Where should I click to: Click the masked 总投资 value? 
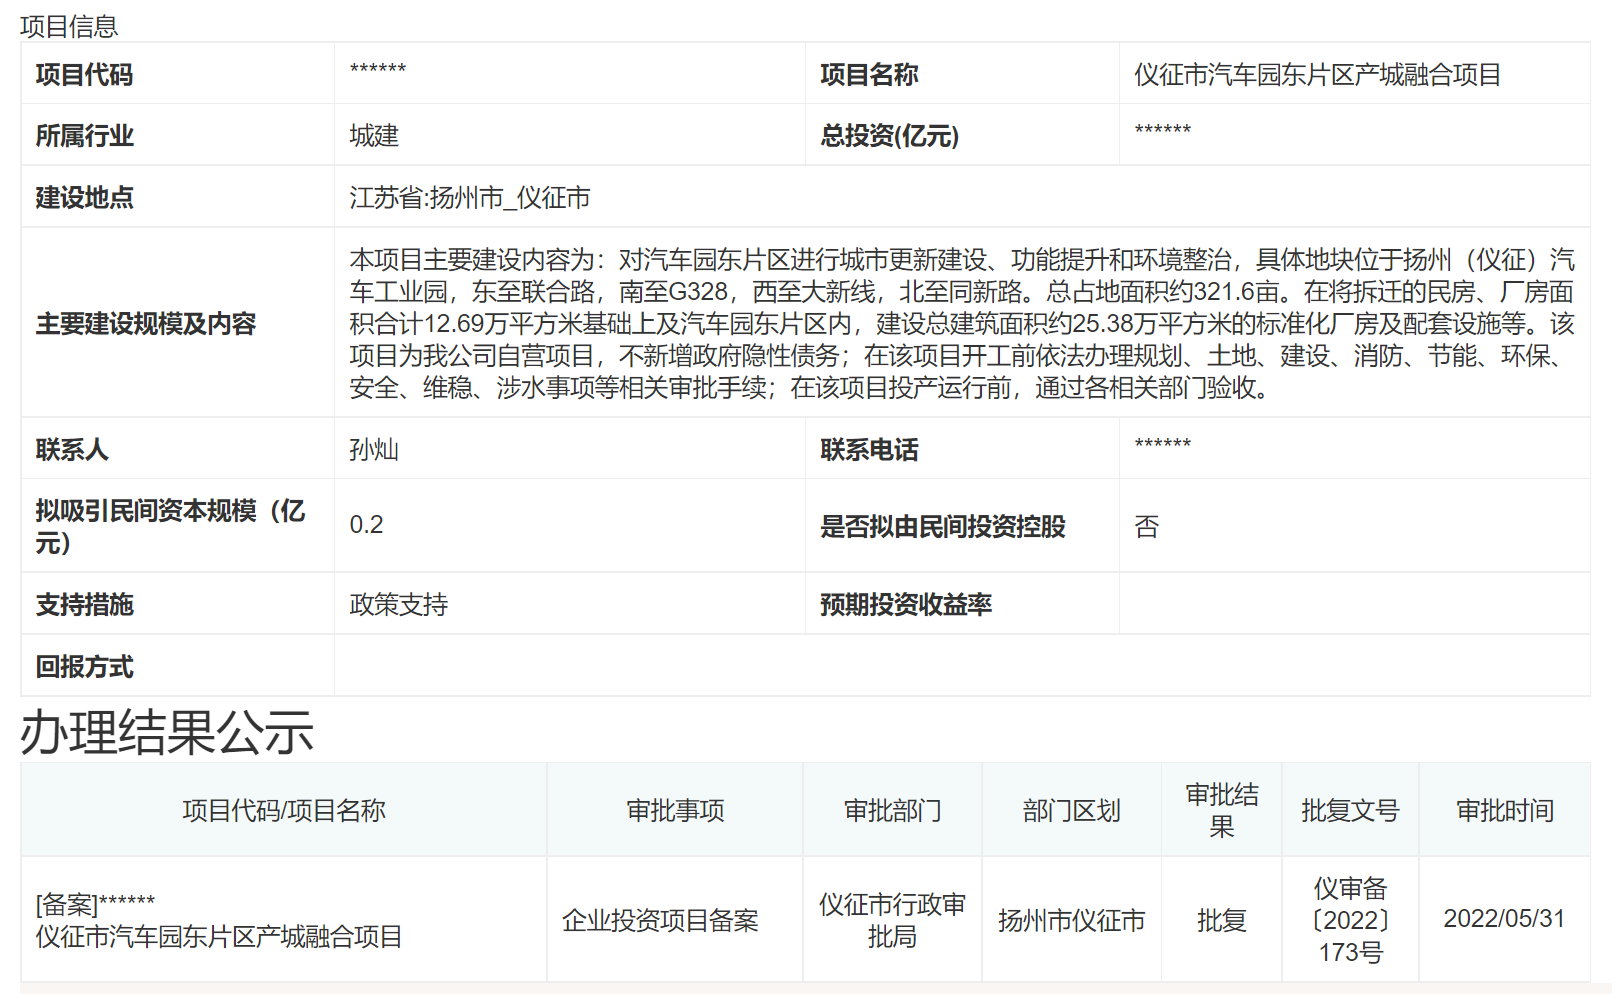point(1163,131)
